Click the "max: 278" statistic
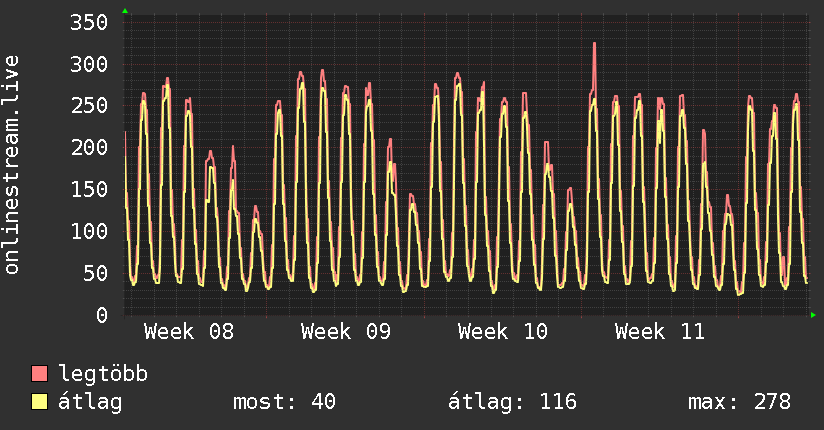Screen dimensions: 824x430 click(x=739, y=402)
